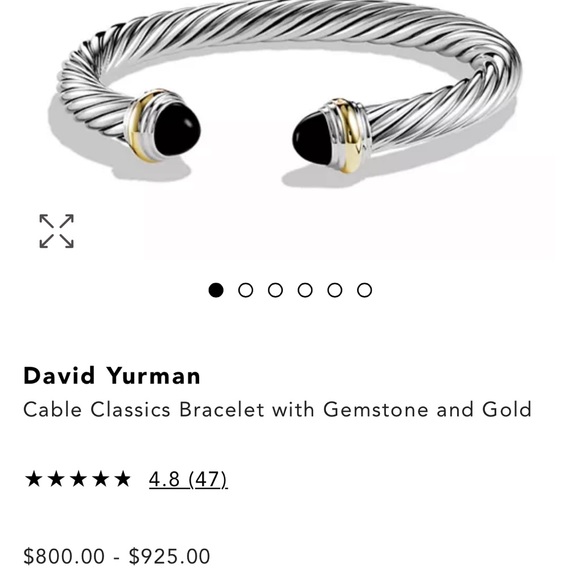The height and width of the screenshot is (580, 580).
Task: Click the fifth rating star
Action: point(122,479)
